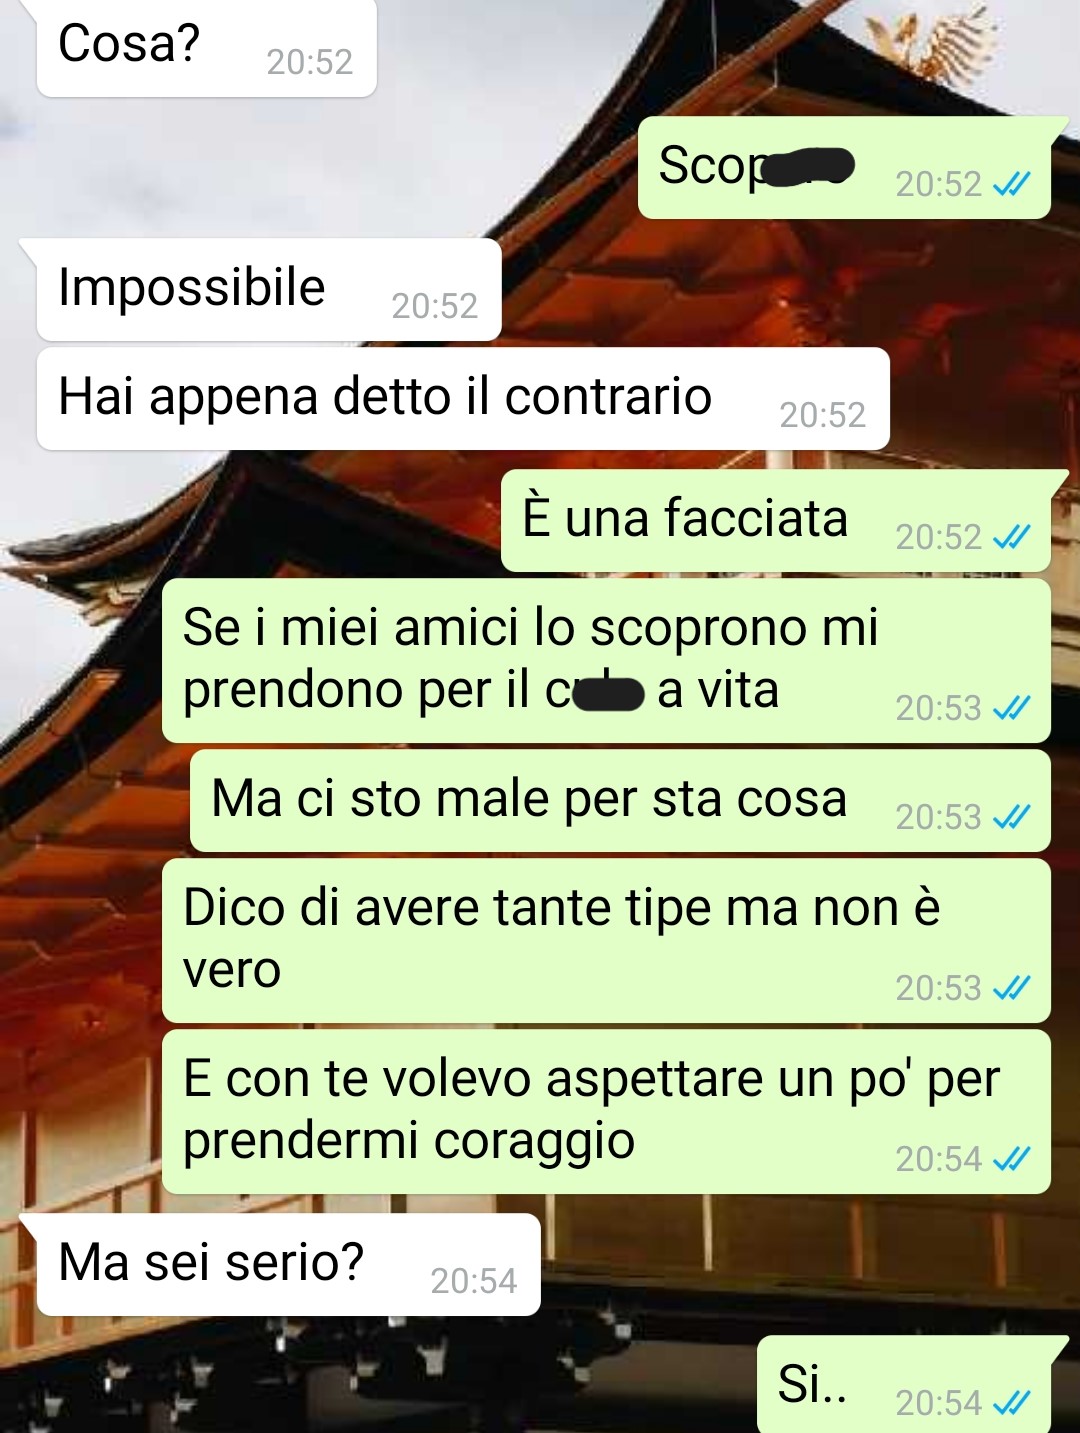Select the partly censored "Scop" message bubble
The image size is (1080, 1433).
coord(844,168)
